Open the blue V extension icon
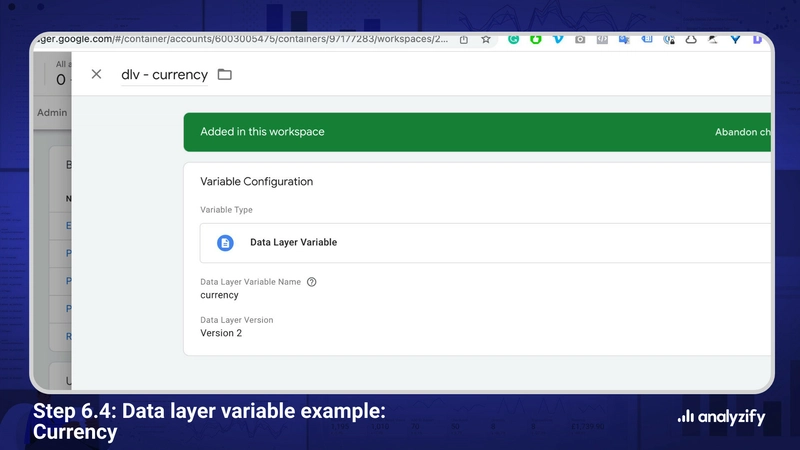This screenshot has height=450, width=800. (x=558, y=39)
